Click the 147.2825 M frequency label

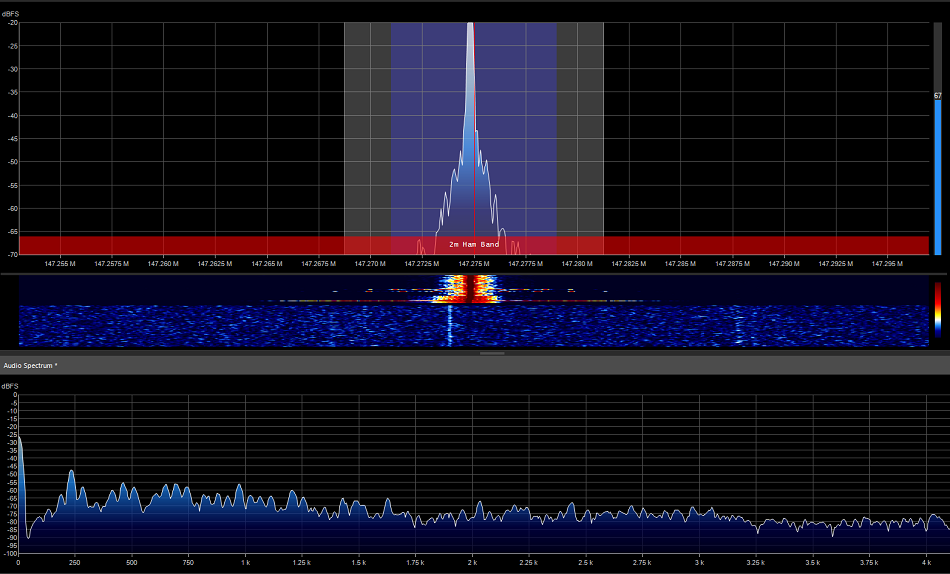point(629,264)
